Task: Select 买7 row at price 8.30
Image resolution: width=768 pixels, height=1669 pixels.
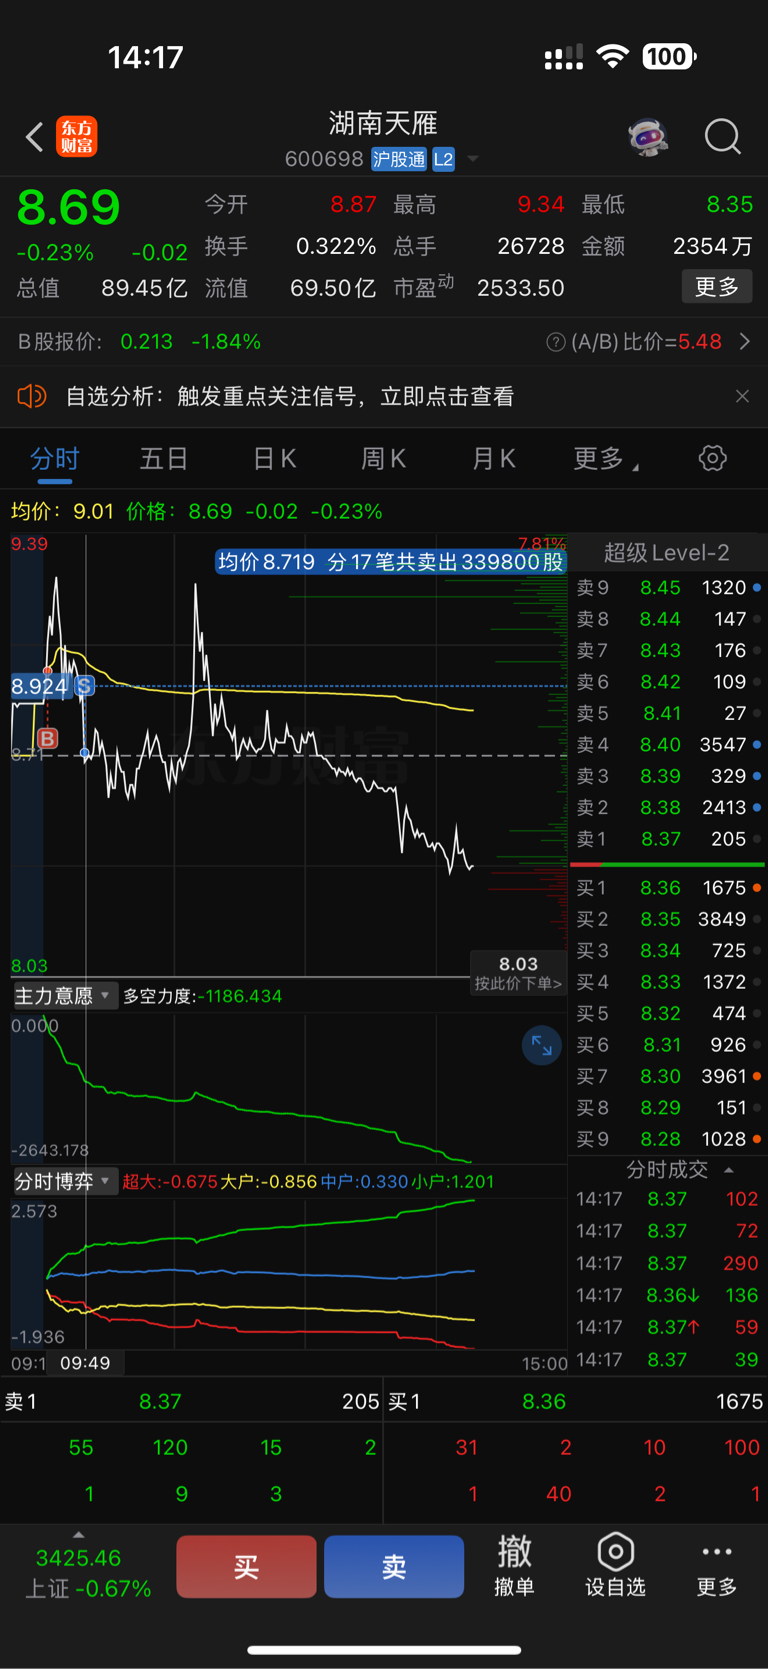Action: [x=667, y=1076]
